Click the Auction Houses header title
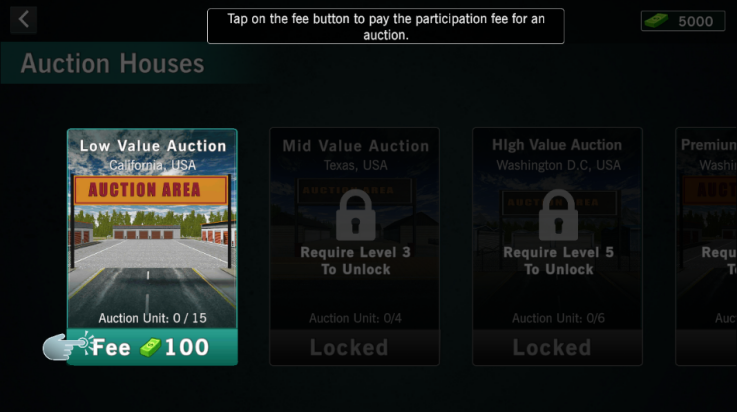737x412 pixels. [x=112, y=63]
